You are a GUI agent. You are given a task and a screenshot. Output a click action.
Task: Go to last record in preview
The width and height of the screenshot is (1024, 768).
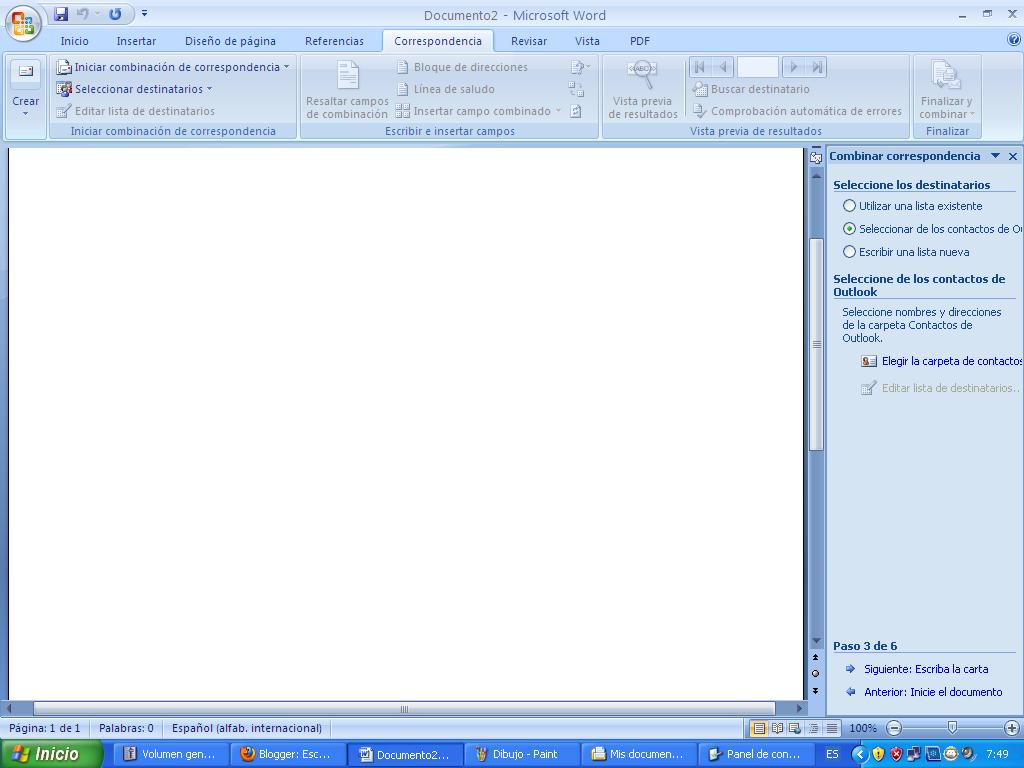[x=817, y=67]
